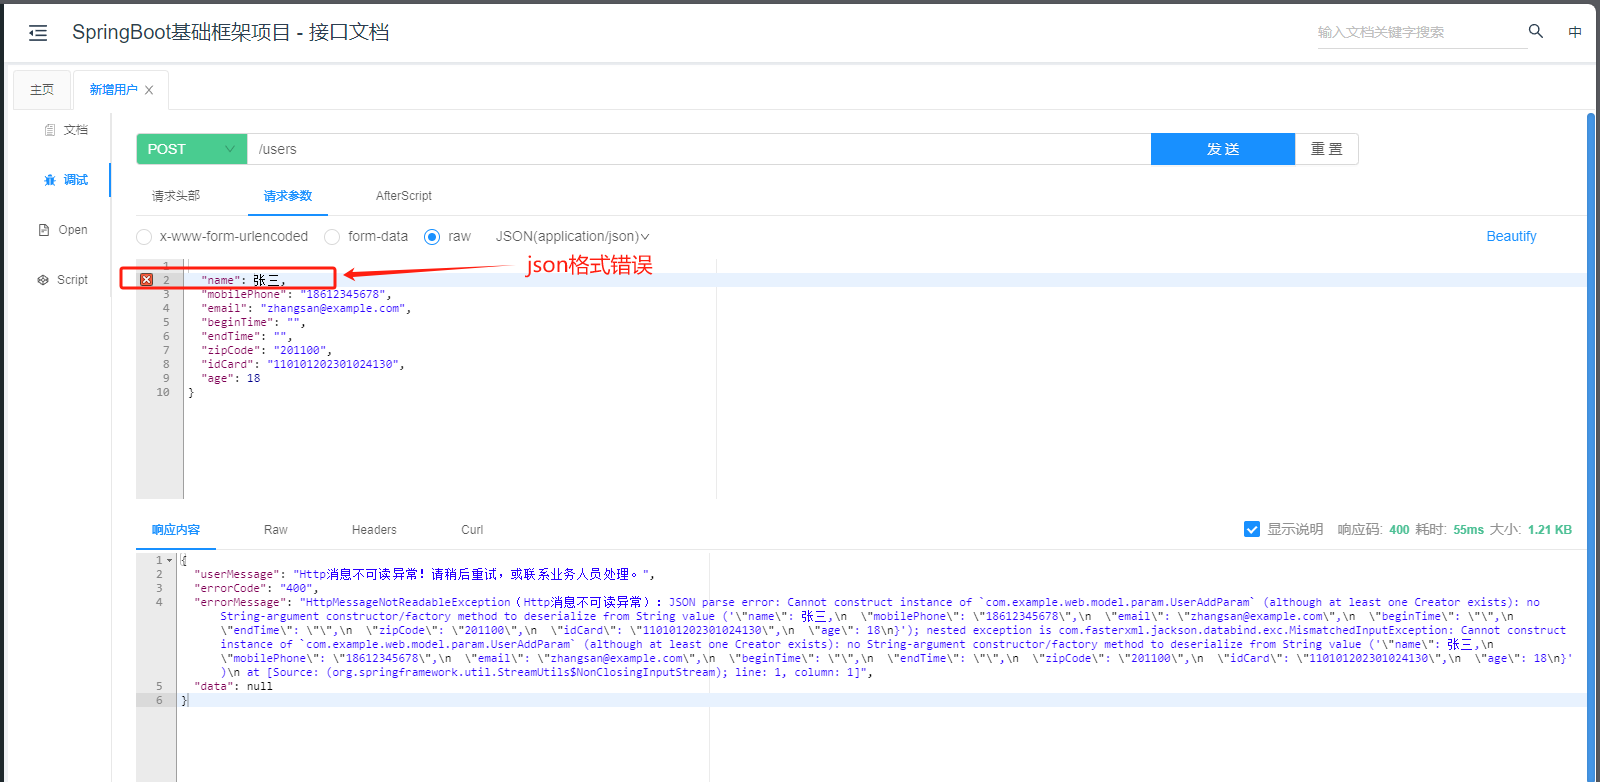The height and width of the screenshot is (782, 1600).
Task: Open the POST method dropdown
Action: 191,149
